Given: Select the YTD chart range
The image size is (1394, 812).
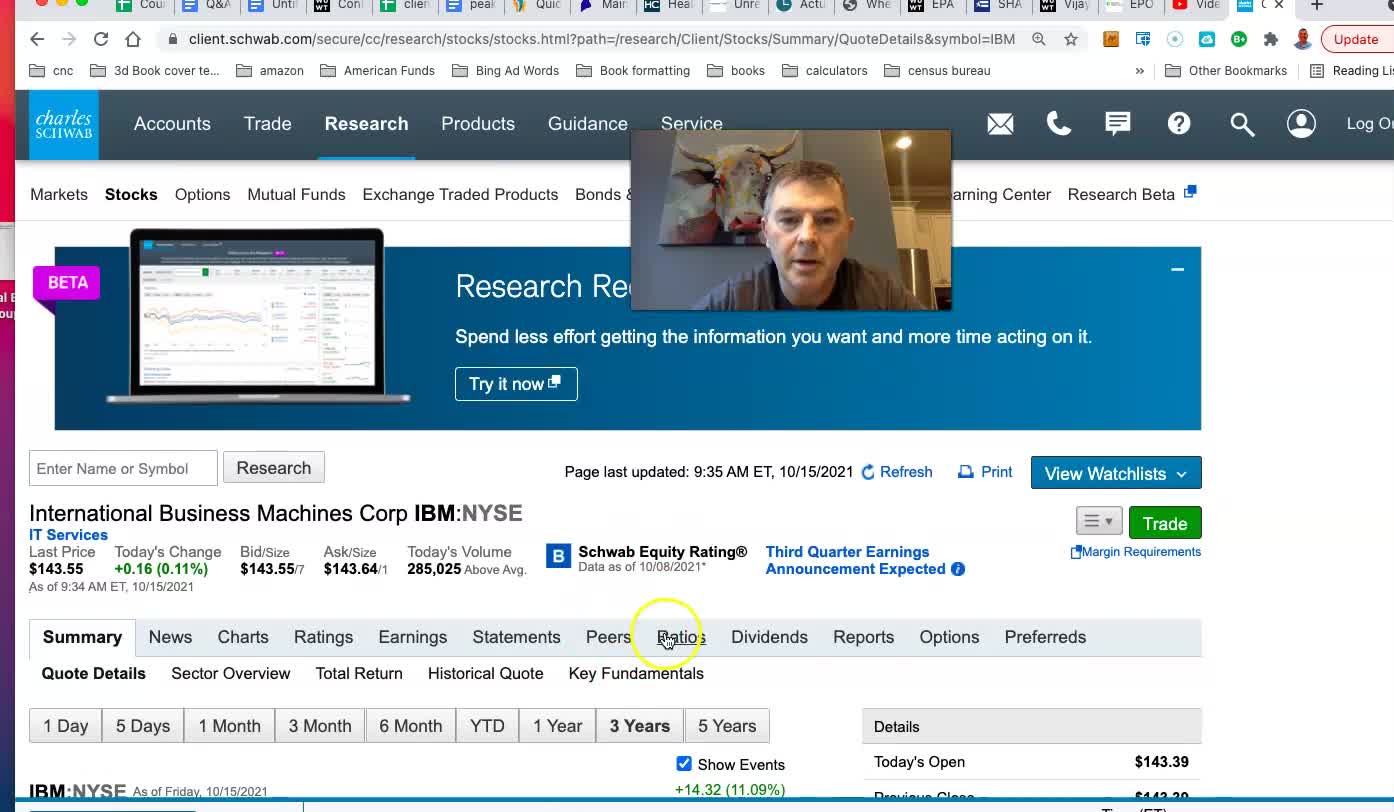Looking at the screenshot, I should coord(487,726).
